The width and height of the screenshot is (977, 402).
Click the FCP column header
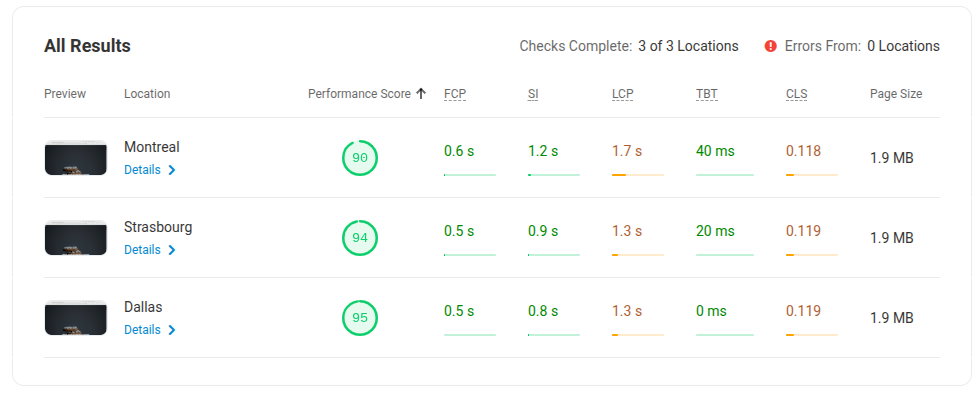point(455,95)
